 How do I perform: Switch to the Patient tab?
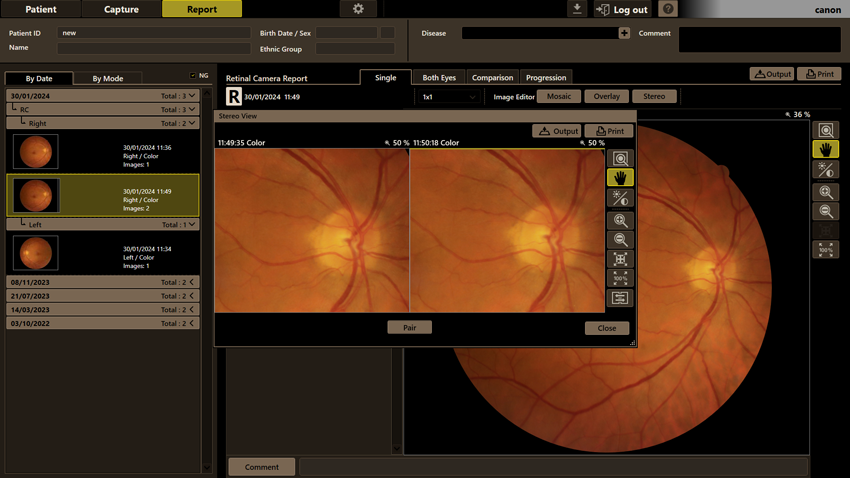click(x=41, y=9)
